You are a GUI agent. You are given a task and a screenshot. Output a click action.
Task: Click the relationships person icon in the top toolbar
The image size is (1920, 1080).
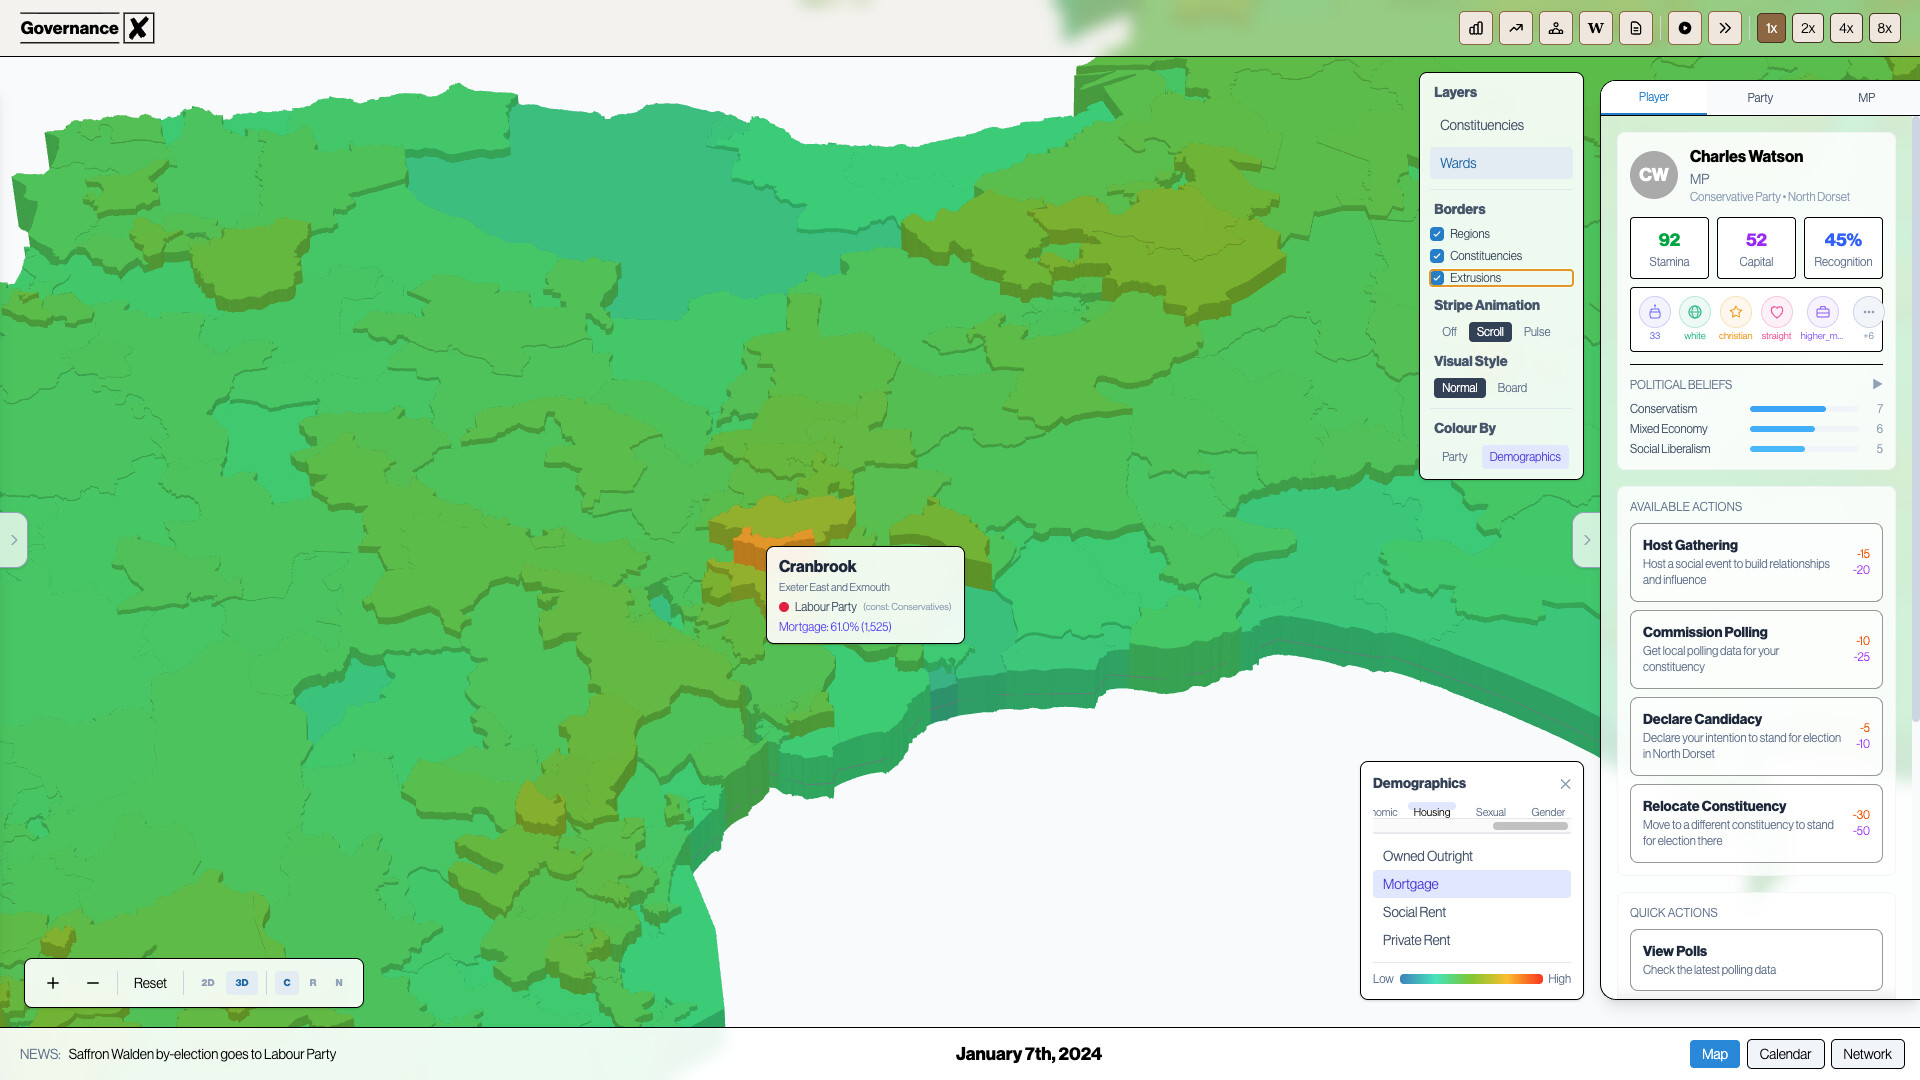1555,28
